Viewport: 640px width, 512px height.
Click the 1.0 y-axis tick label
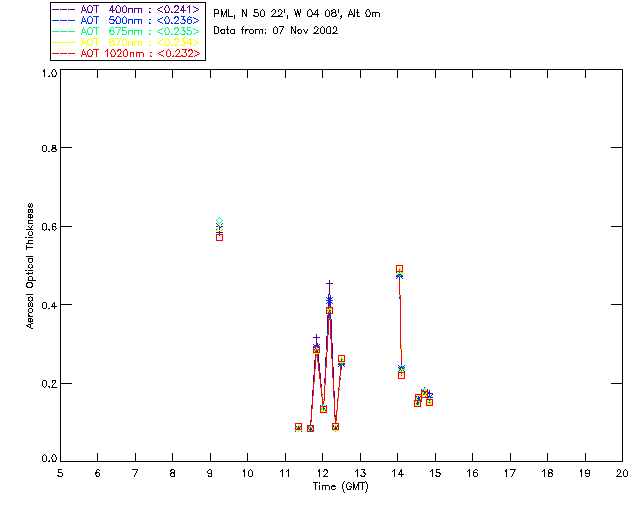pos(49,73)
